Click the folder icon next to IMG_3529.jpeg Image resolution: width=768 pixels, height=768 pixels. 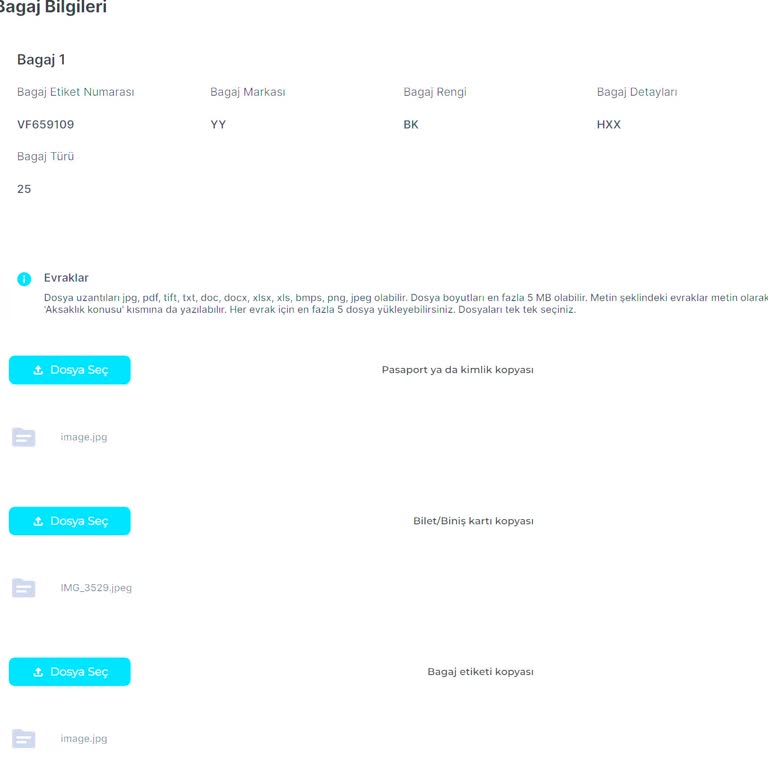pos(24,588)
